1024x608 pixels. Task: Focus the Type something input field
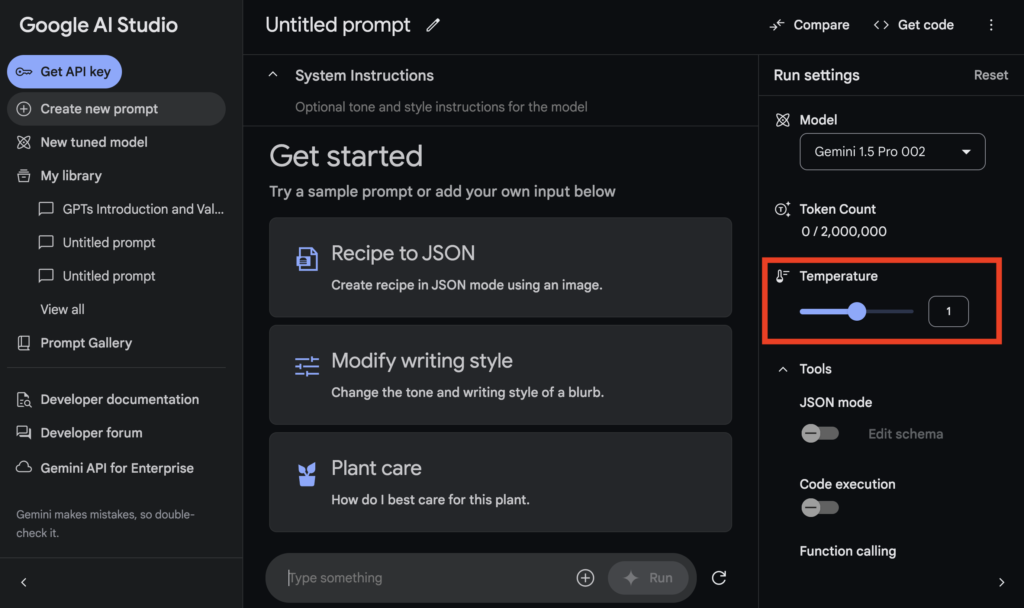(x=424, y=578)
